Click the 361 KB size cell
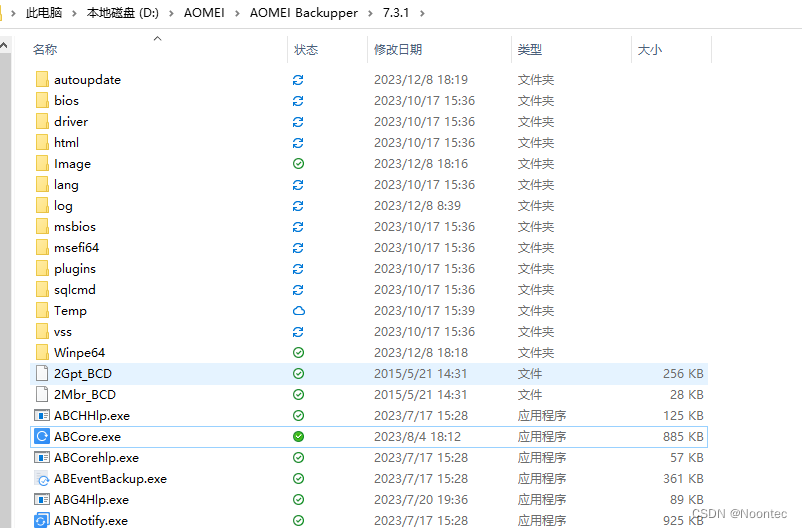The image size is (802, 528). click(x=683, y=478)
